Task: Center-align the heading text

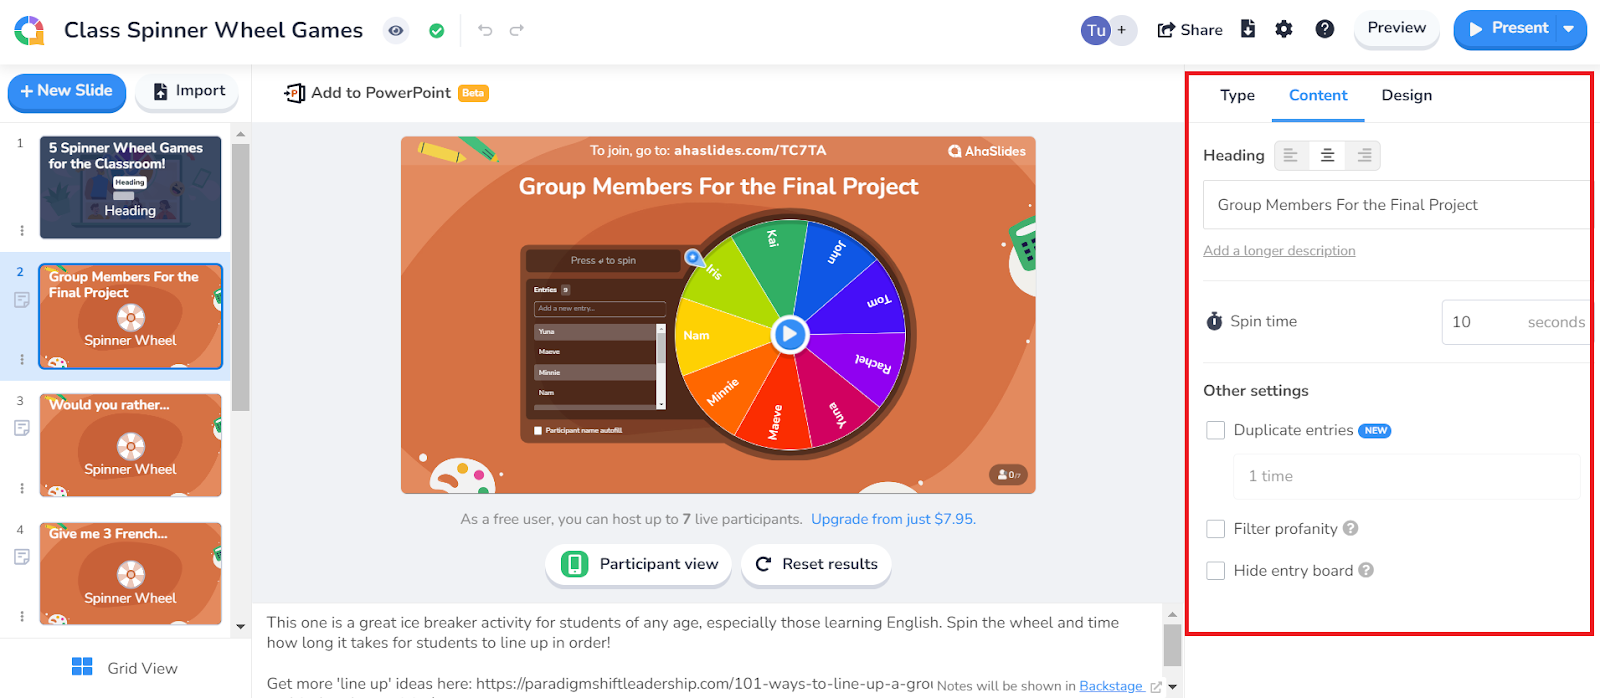Action: 1327,155
